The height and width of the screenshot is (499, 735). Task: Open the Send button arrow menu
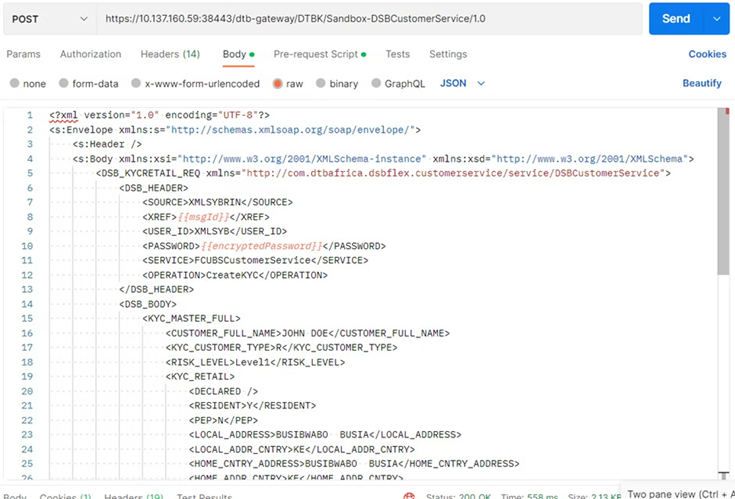click(x=715, y=19)
